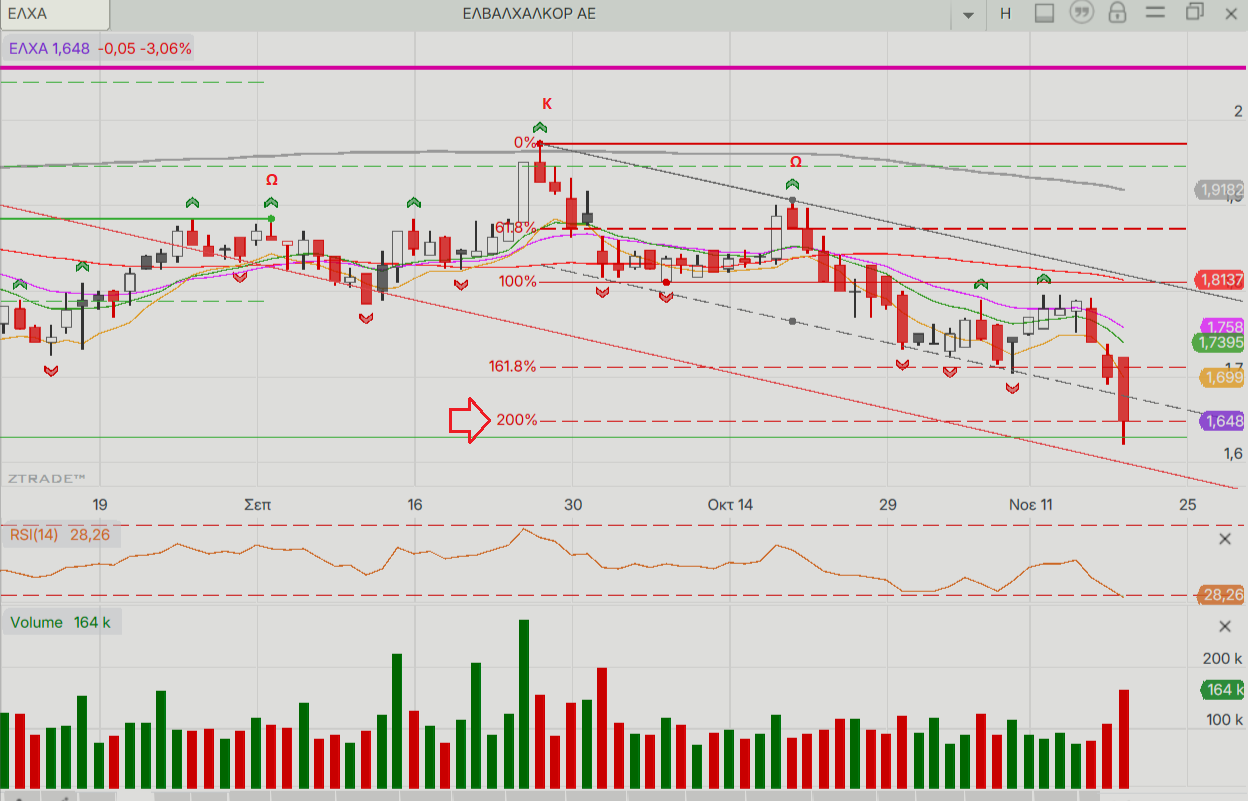This screenshot has height=801, width=1248.
Task: Select the Fibonacci 61.8% level label
Action: [516, 228]
